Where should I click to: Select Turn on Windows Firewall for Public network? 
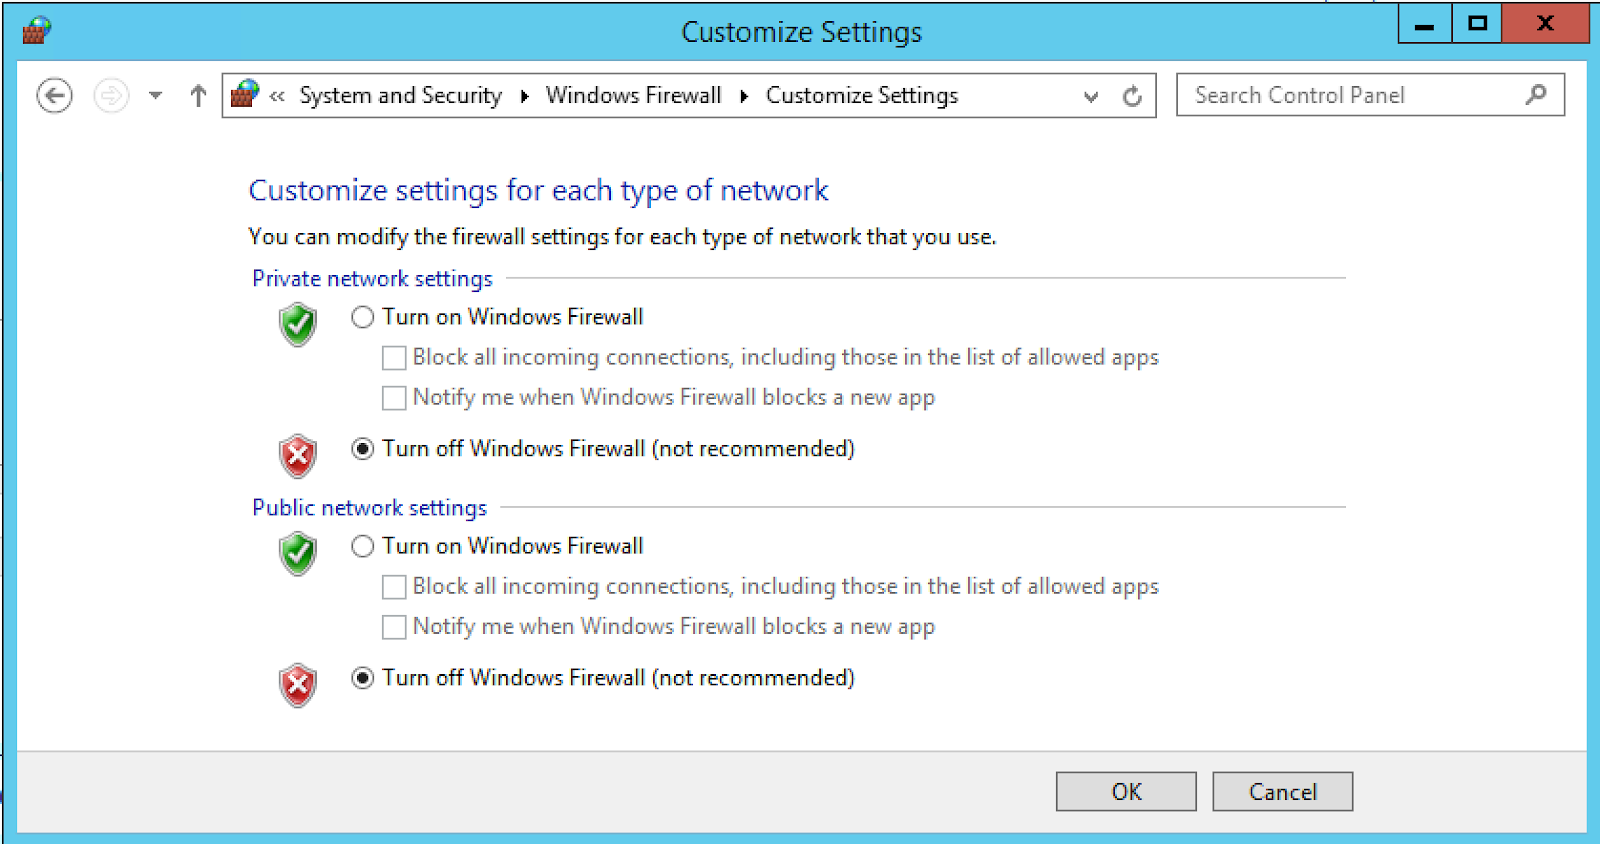pyautogui.click(x=363, y=546)
